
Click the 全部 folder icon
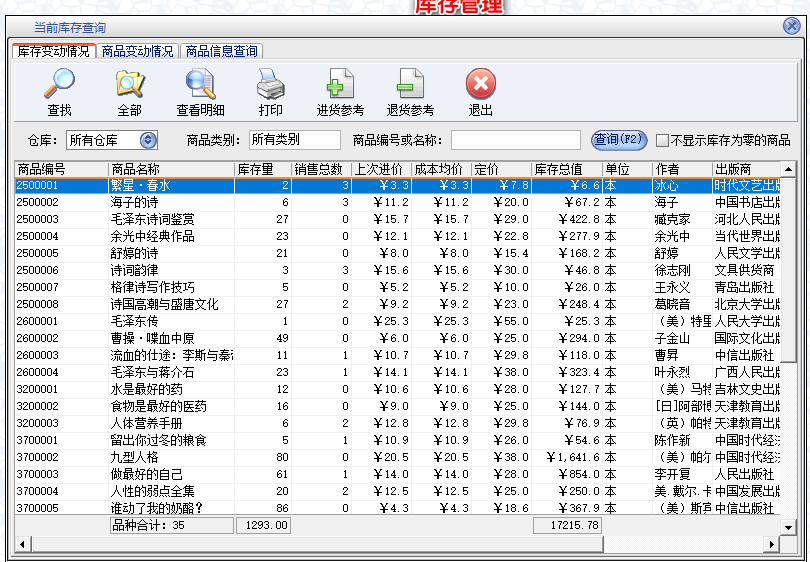(x=130, y=84)
